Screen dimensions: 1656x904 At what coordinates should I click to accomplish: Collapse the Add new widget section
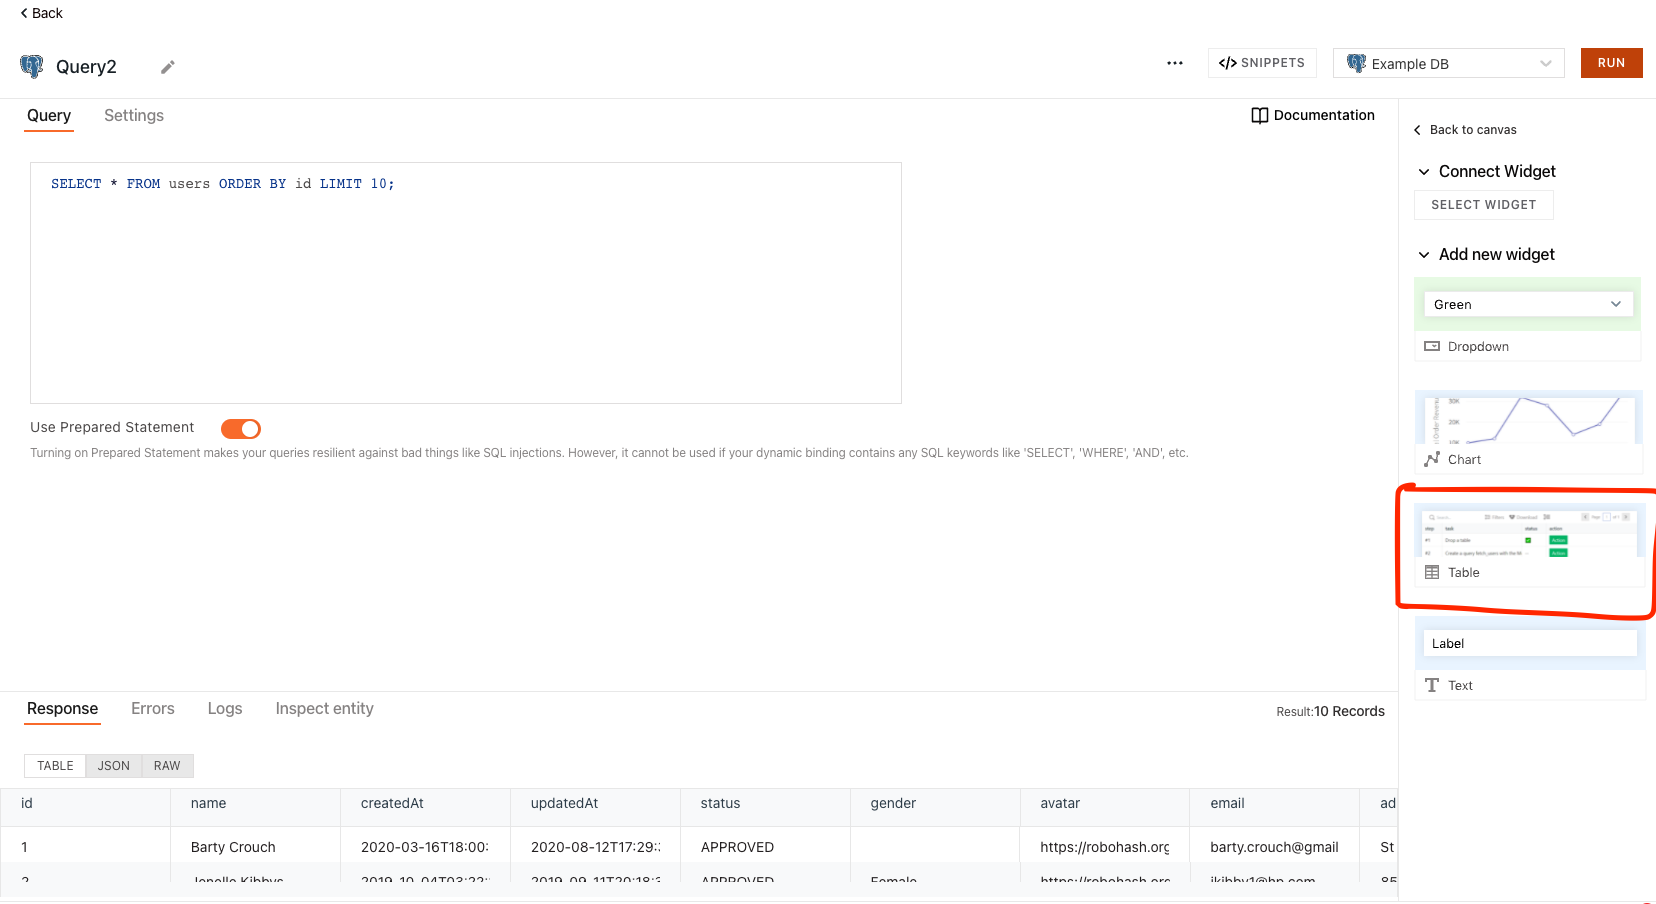[1424, 254]
